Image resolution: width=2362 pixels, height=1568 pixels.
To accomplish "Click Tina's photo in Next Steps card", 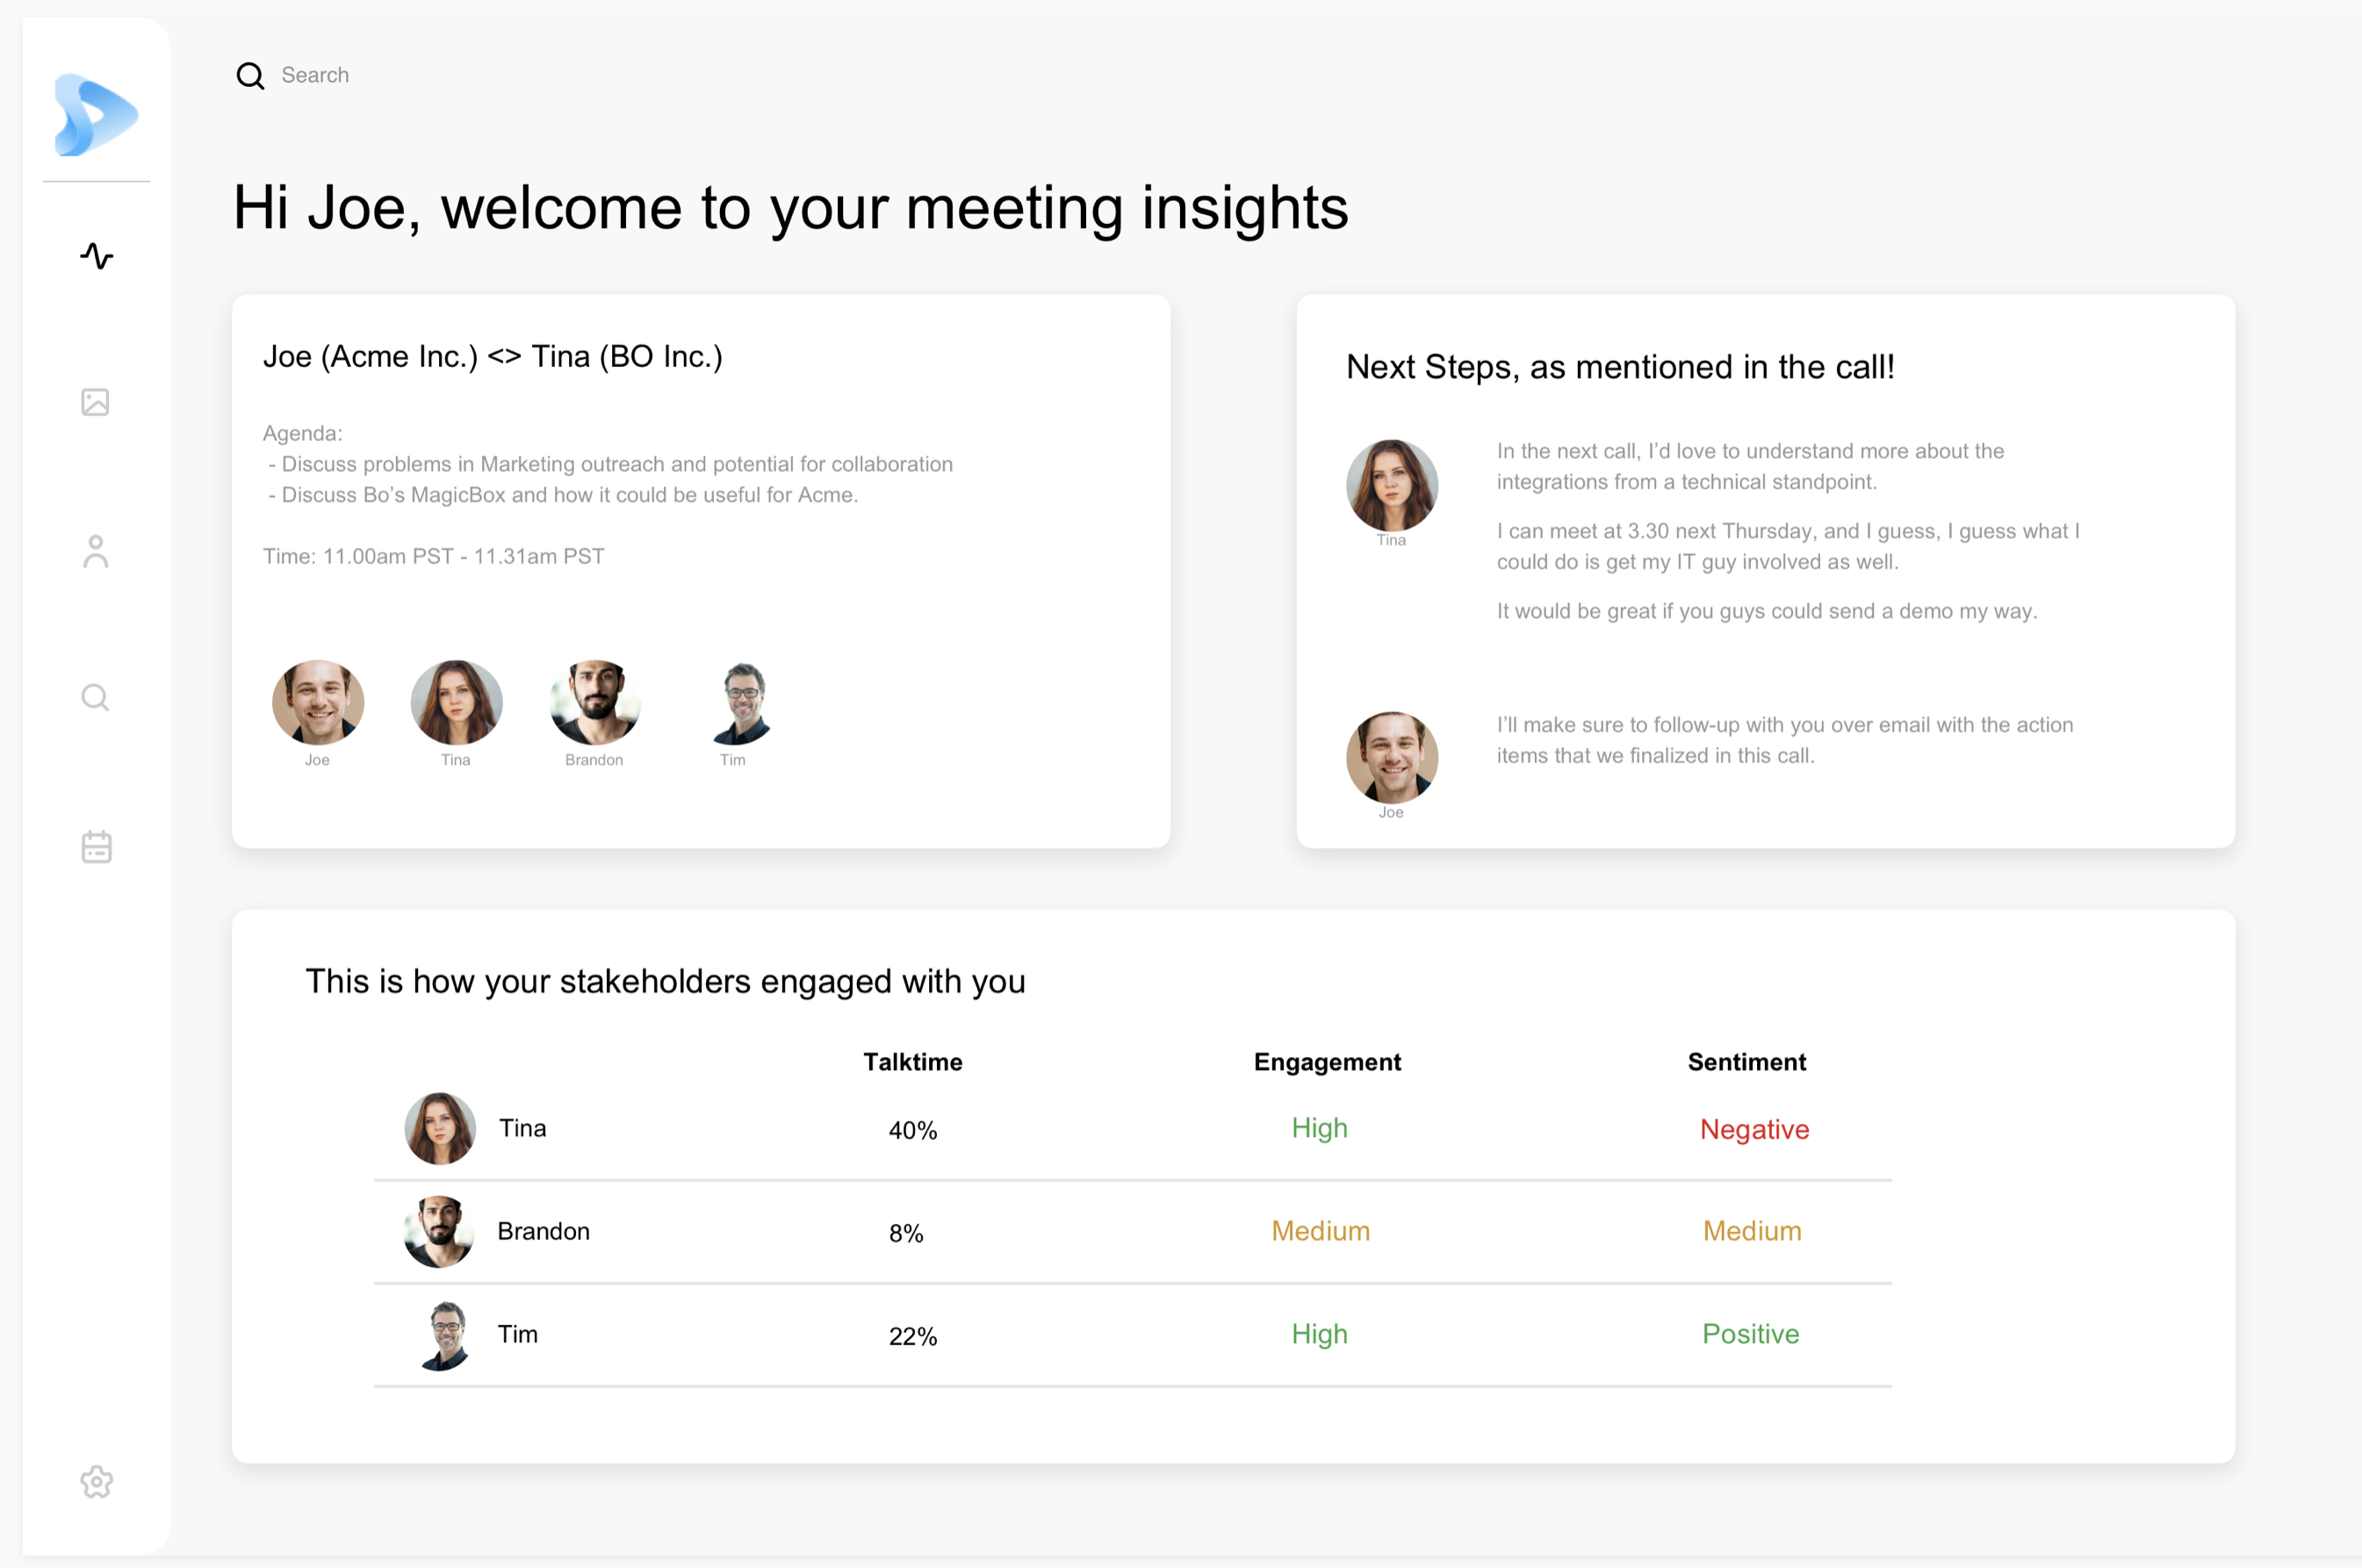I will coord(1391,485).
